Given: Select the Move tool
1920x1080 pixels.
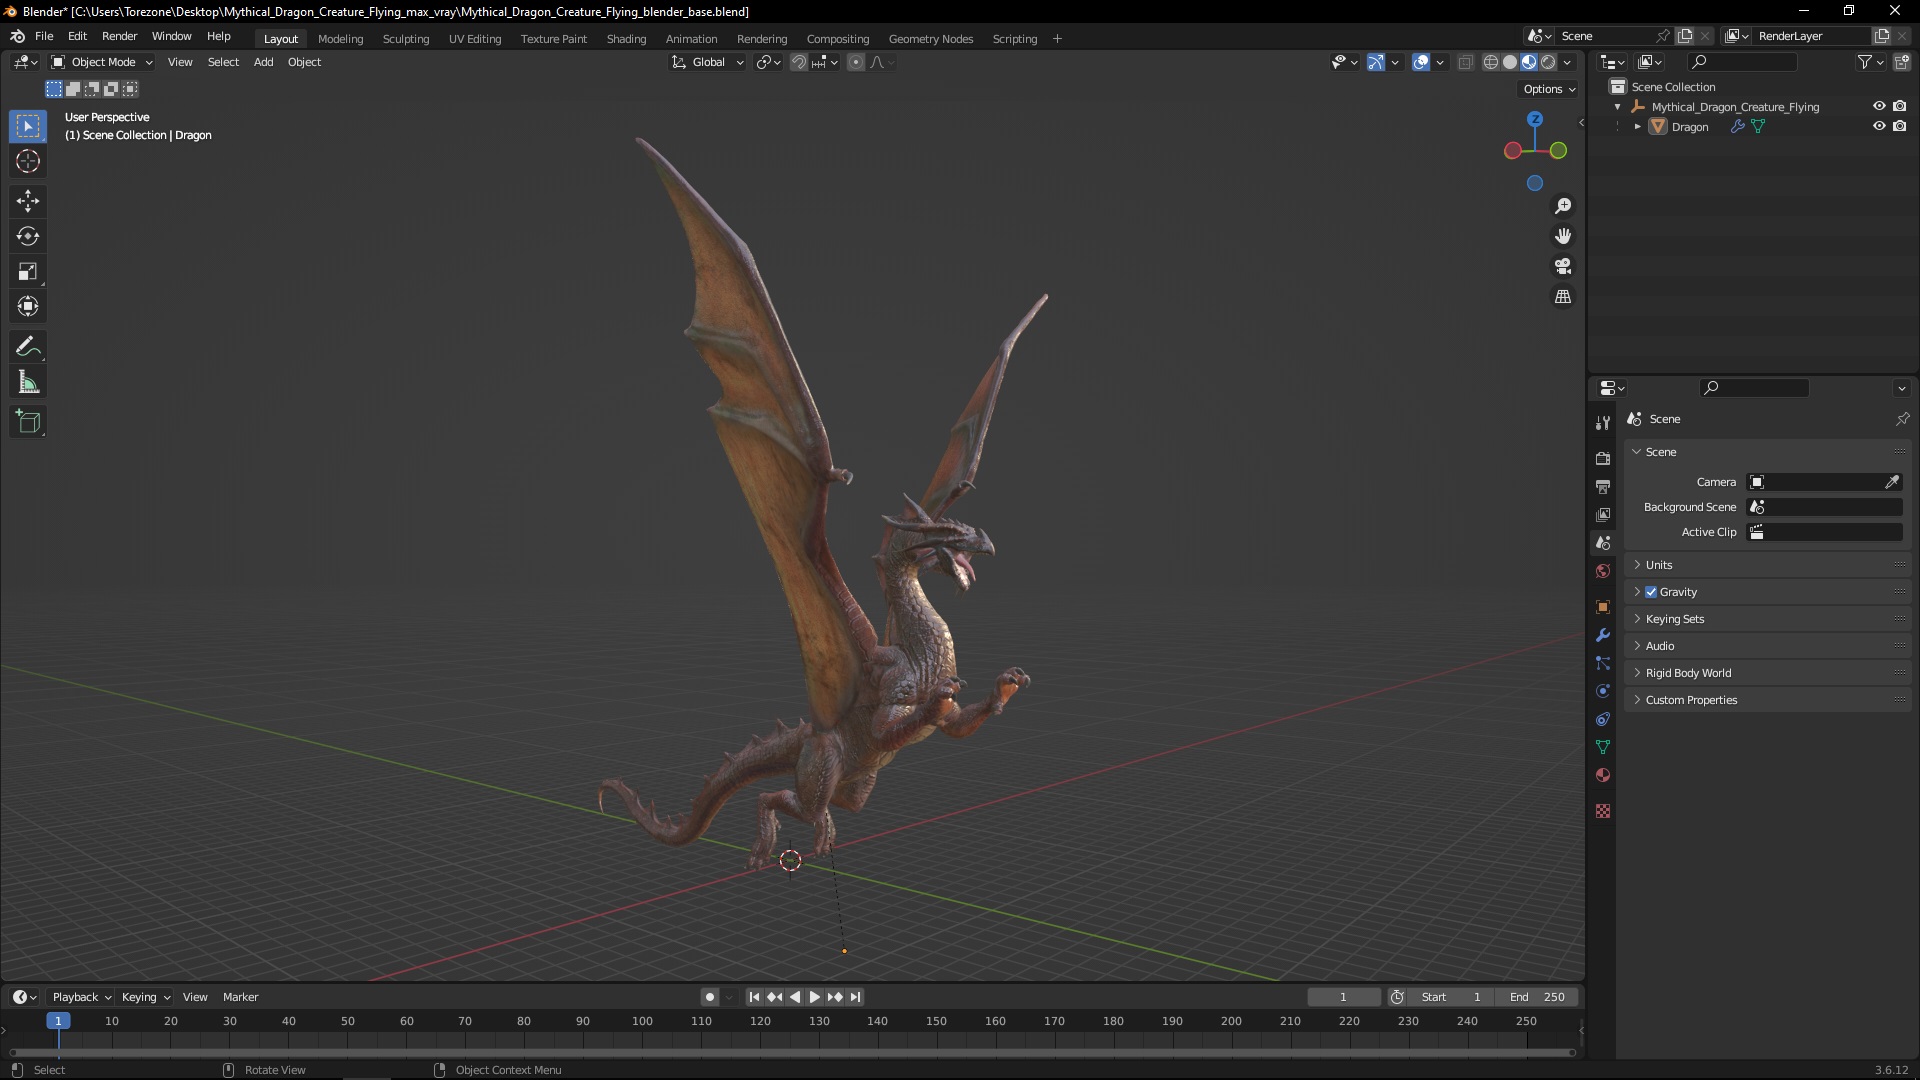Looking at the screenshot, I should [x=28, y=201].
